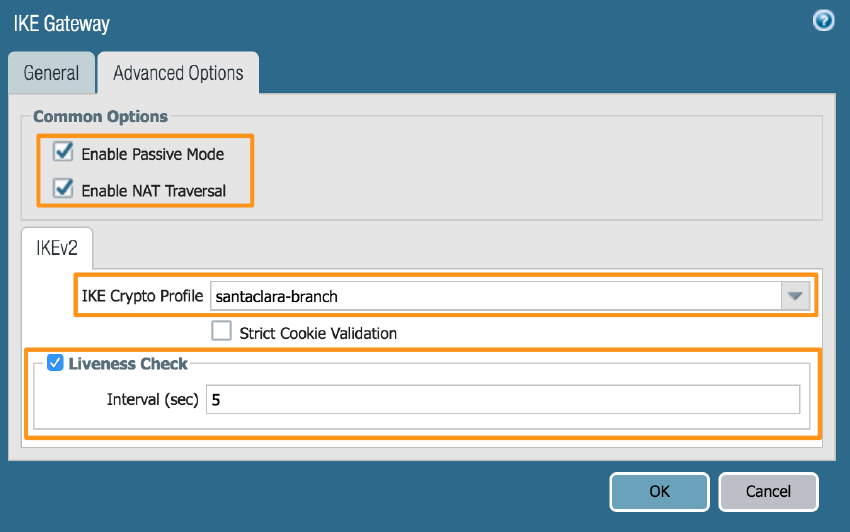Screen dimensions: 850x532
Task: Click the IKE Gateway dialog title
Action: point(62,23)
